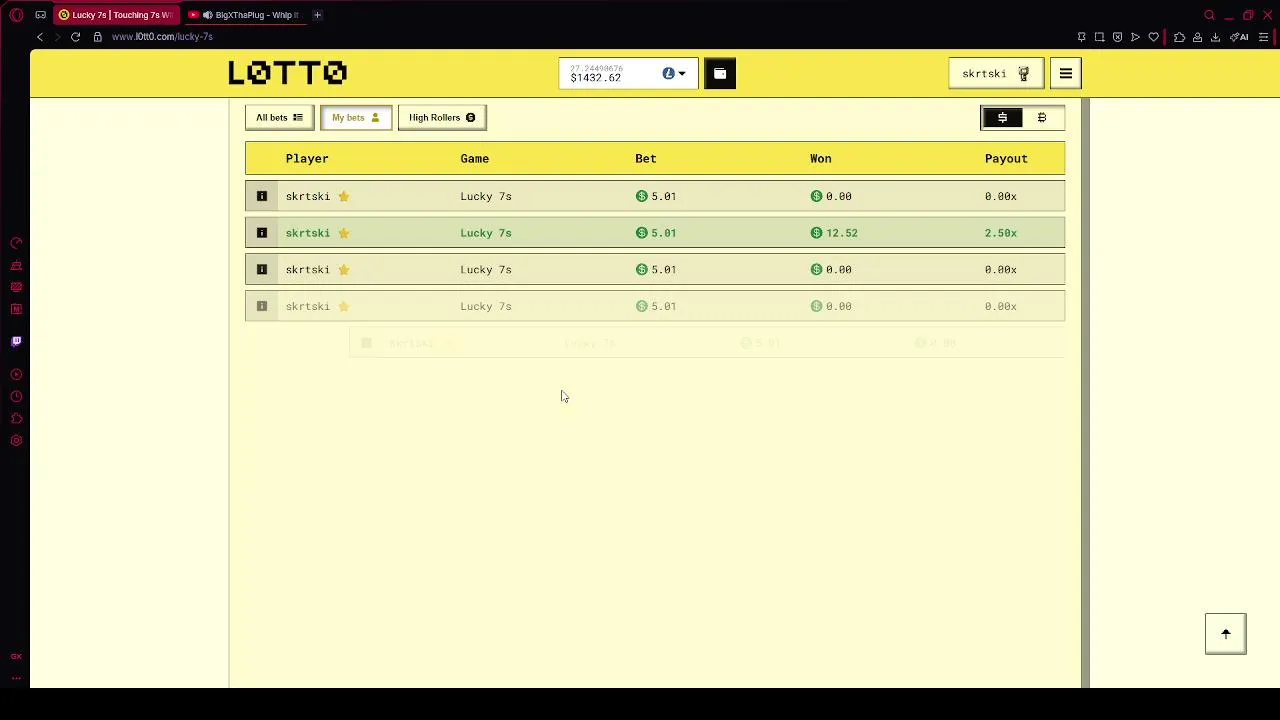Mute the audio on the YouTube tab
Screen dimensions: 1280x720
point(207,15)
